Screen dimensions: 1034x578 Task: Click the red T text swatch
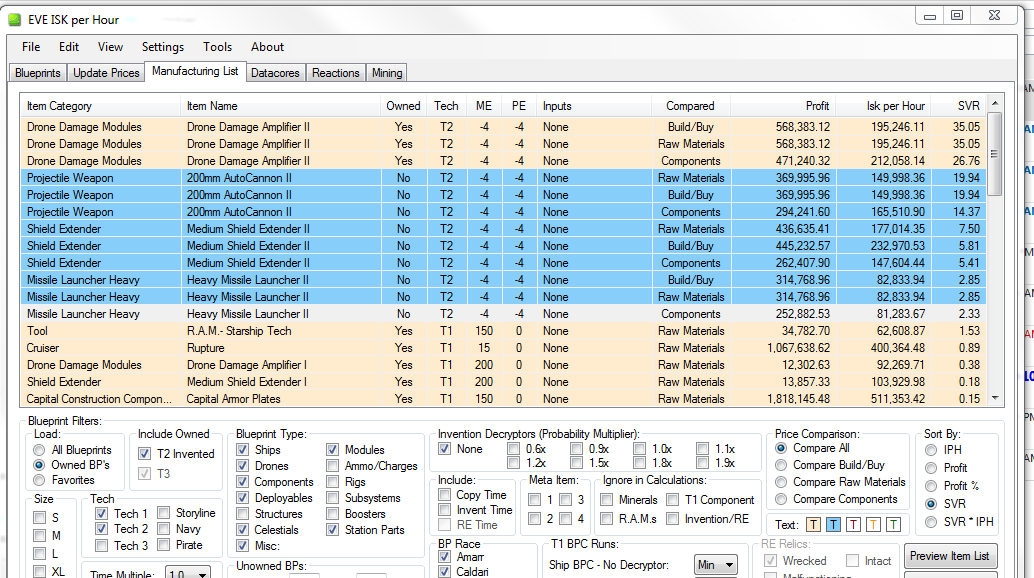pos(853,525)
